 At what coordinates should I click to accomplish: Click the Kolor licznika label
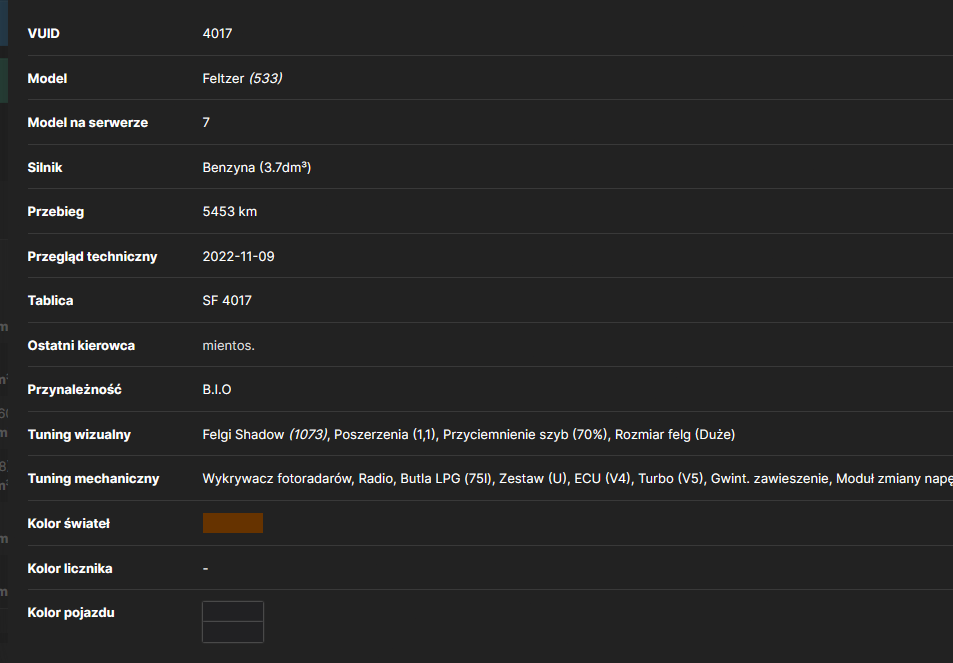[x=69, y=569]
